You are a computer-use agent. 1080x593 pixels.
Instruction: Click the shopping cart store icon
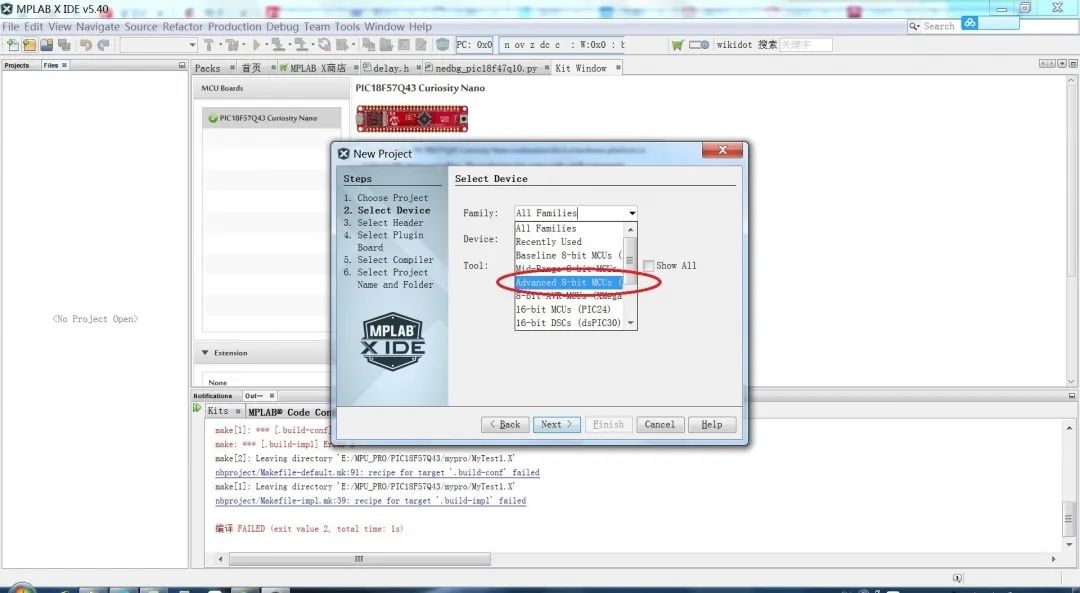click(x=678, y=45)
